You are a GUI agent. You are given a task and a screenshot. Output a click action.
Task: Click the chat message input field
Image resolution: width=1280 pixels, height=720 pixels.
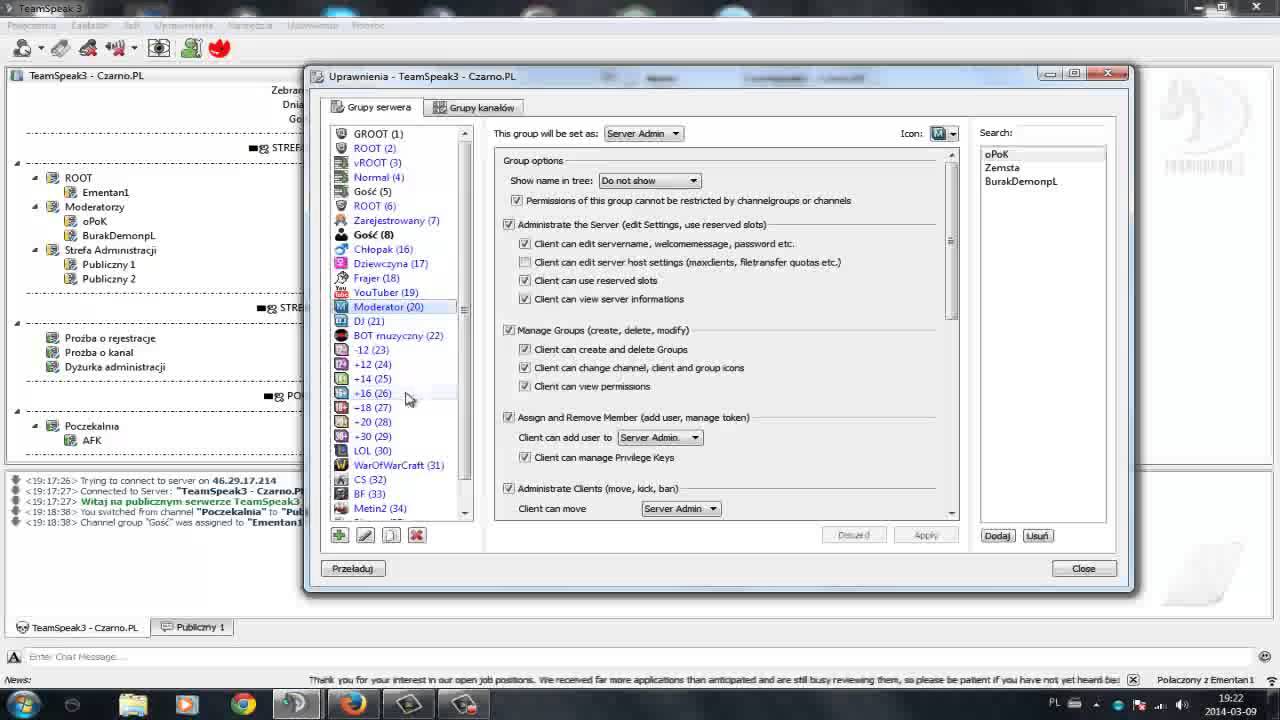(x=638, y=657)
